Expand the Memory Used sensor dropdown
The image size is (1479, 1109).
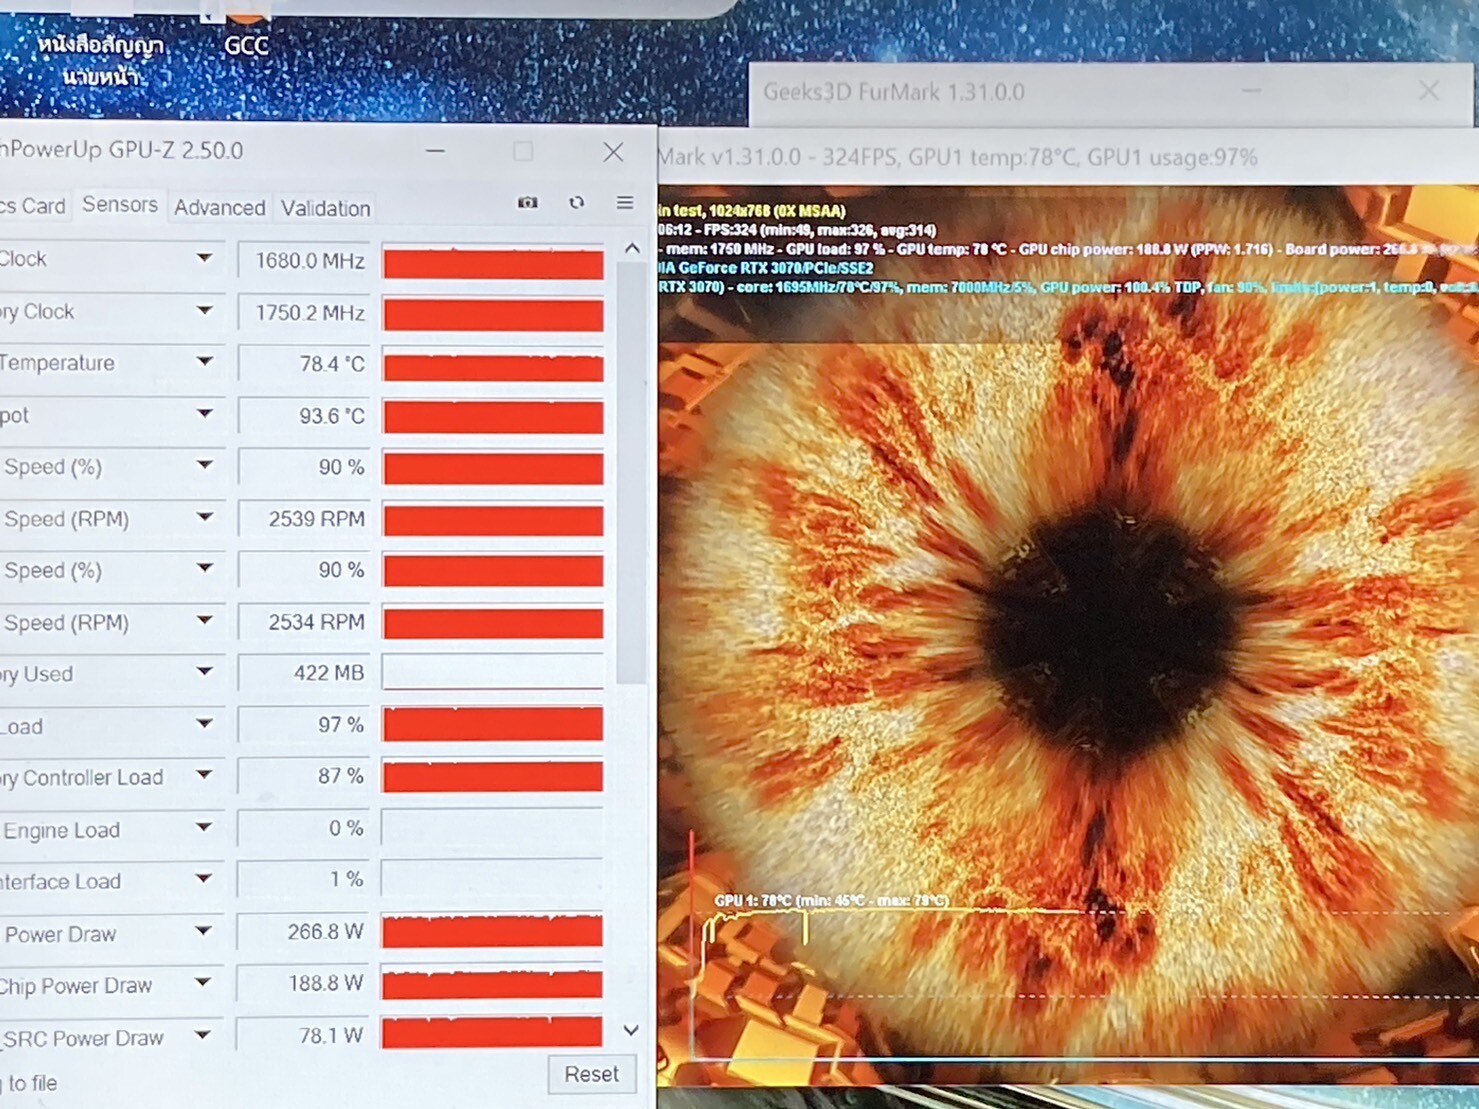point(204,671)
